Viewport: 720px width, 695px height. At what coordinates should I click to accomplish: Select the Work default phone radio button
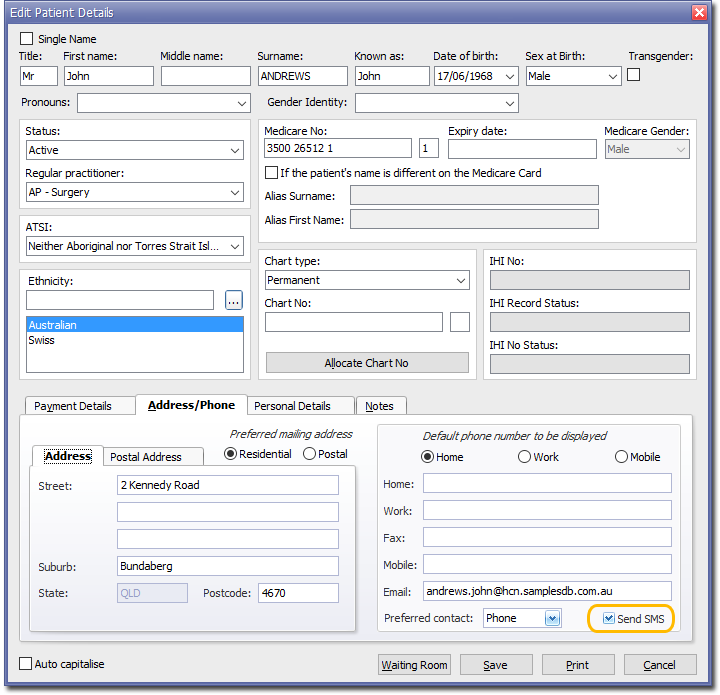click(524, 457)
